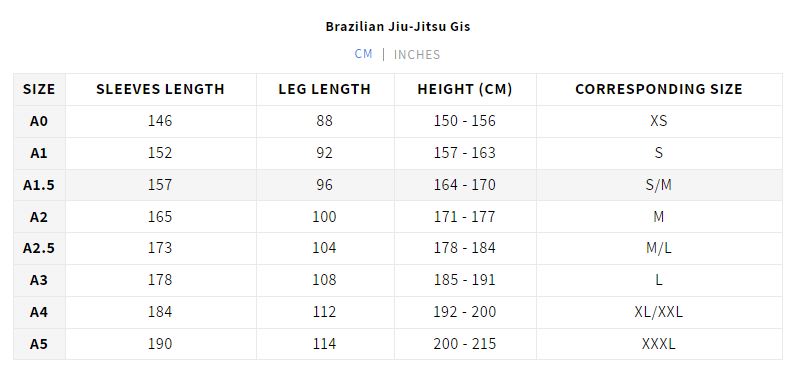This screenshot has width=795, height=383.
Task: Click the CORRESPONDING SIZE column header
Action: [x=659, y=89]
